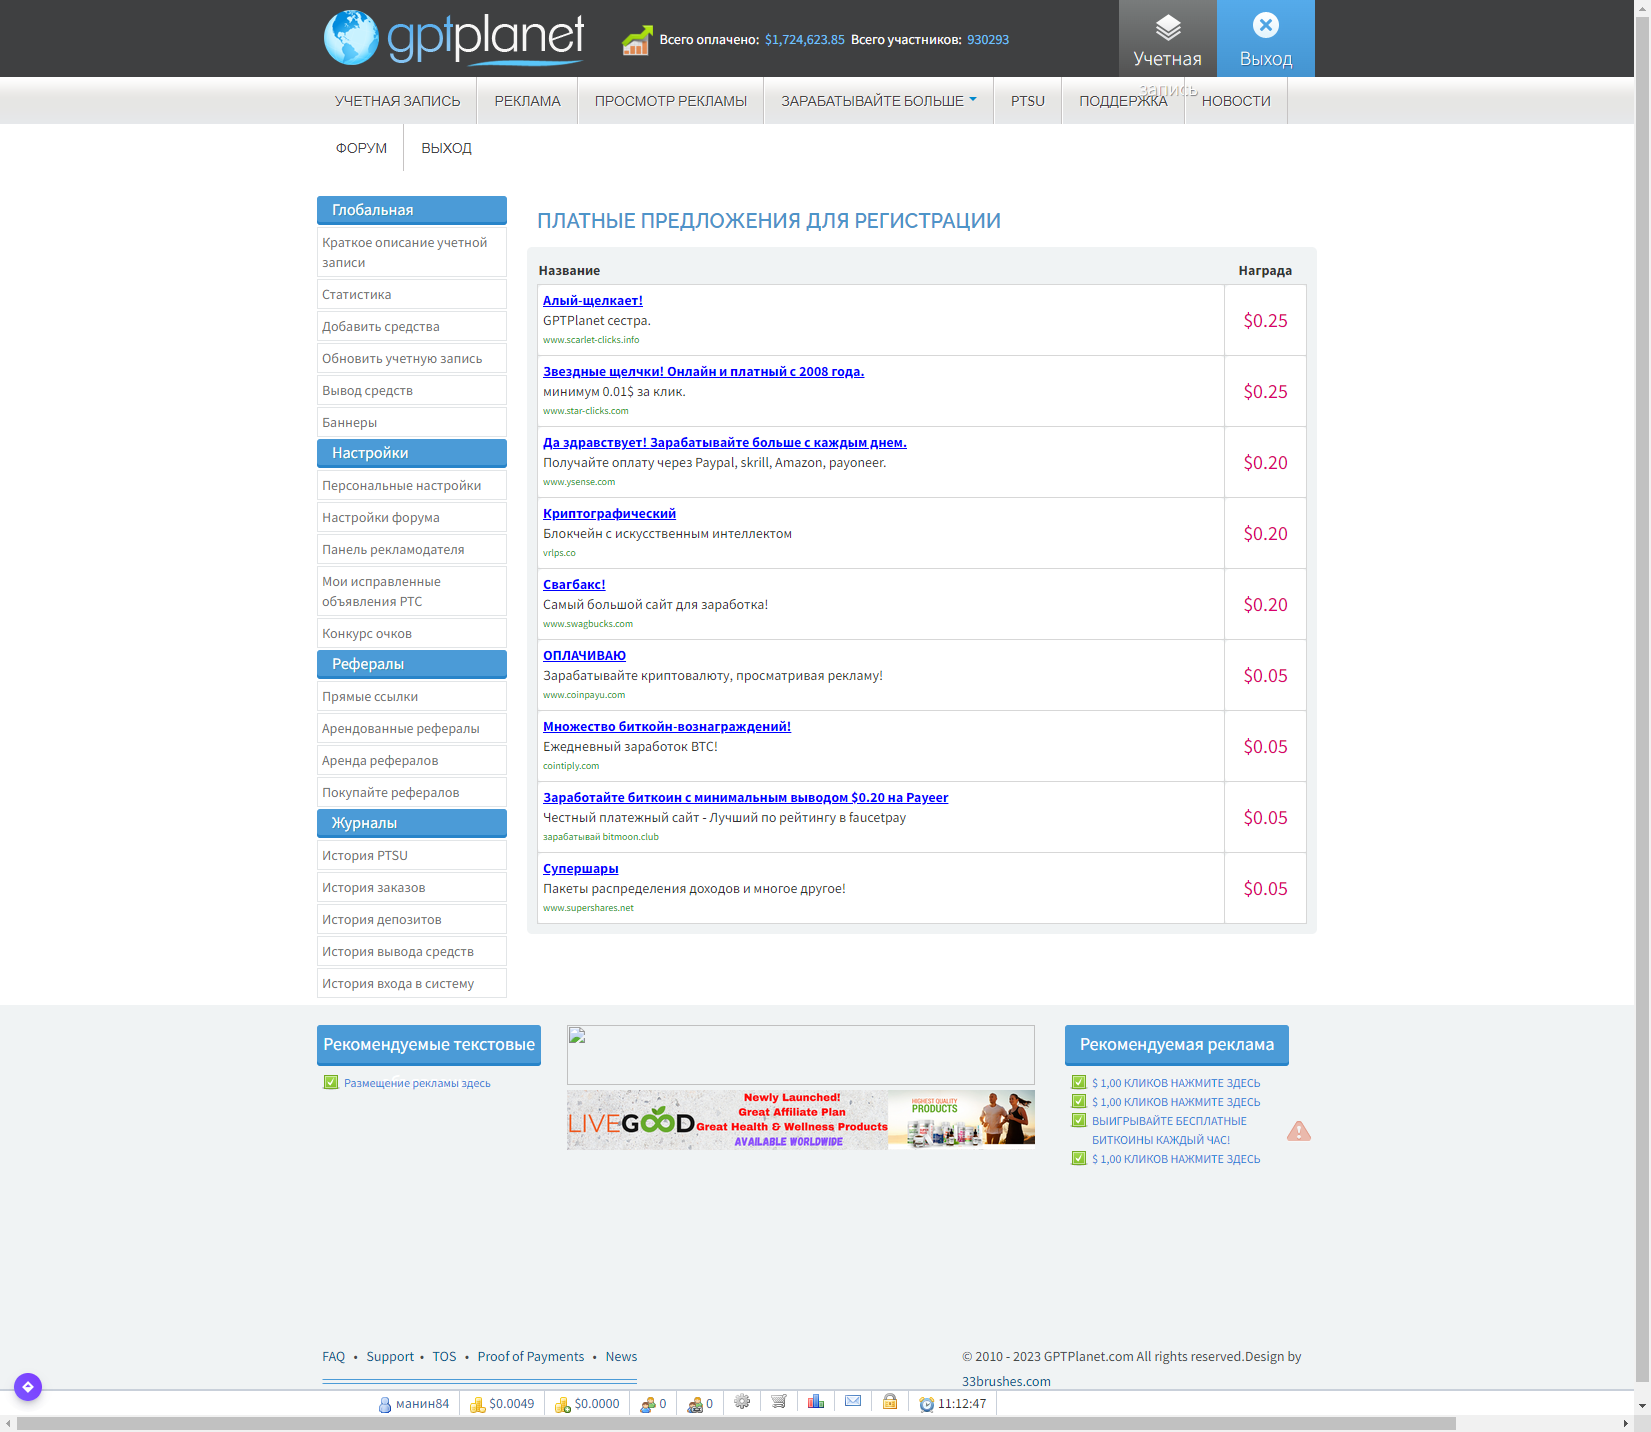
Task: Select Вывод средств in sidebar
Action: (412, 390)
